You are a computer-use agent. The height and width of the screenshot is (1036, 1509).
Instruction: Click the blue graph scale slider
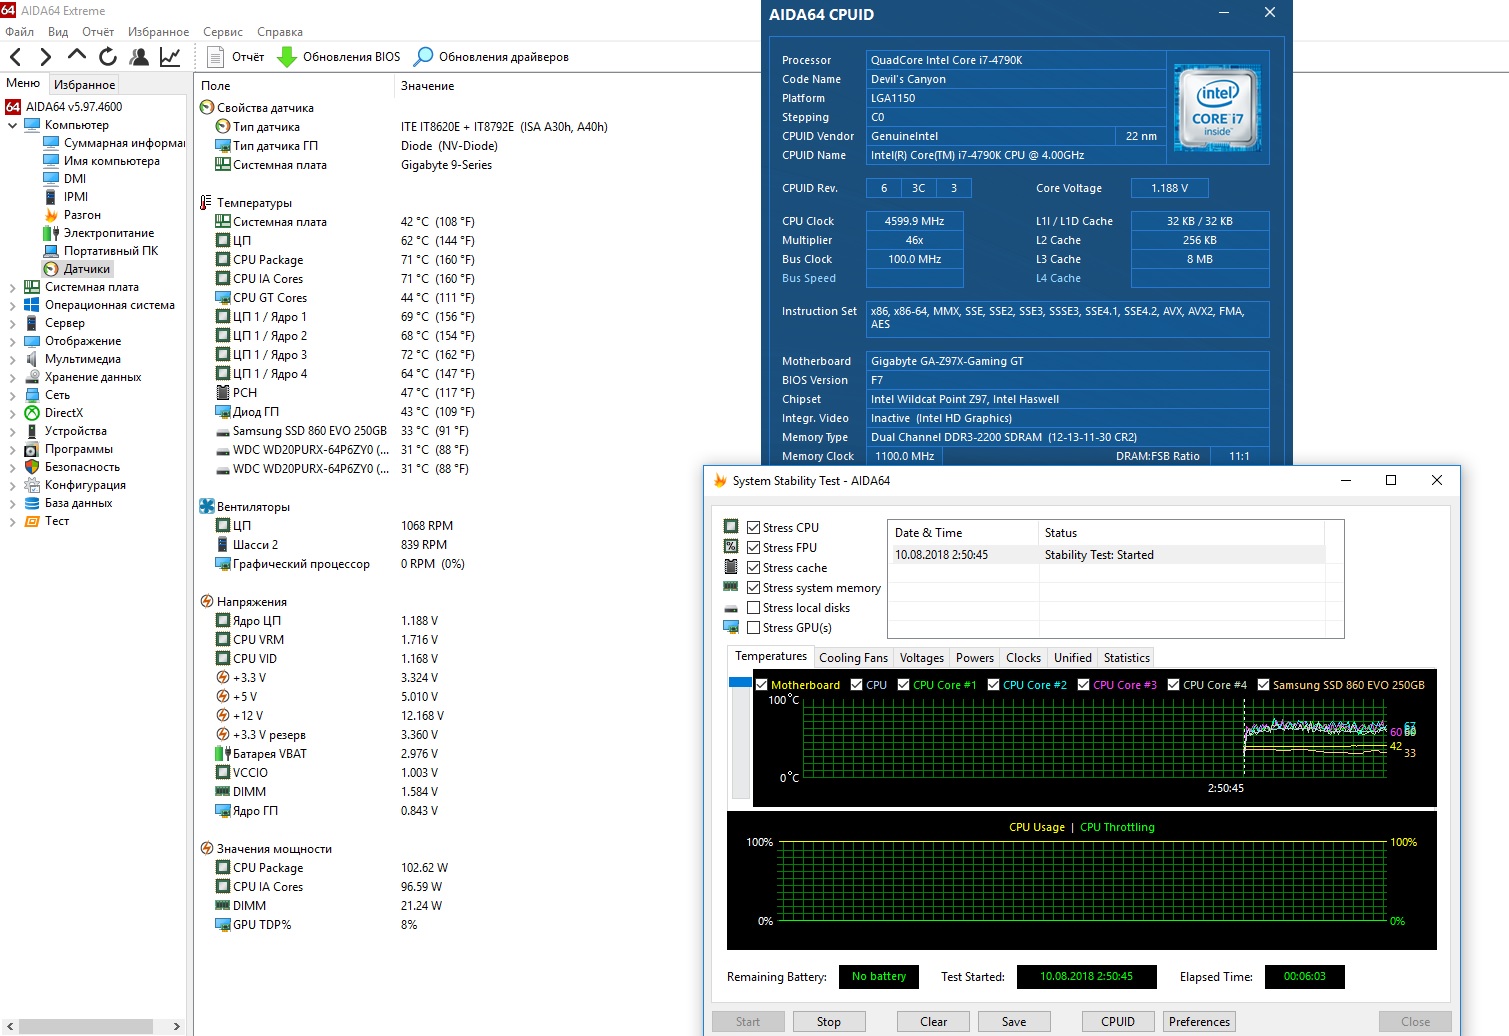click(x=740, y=682)
